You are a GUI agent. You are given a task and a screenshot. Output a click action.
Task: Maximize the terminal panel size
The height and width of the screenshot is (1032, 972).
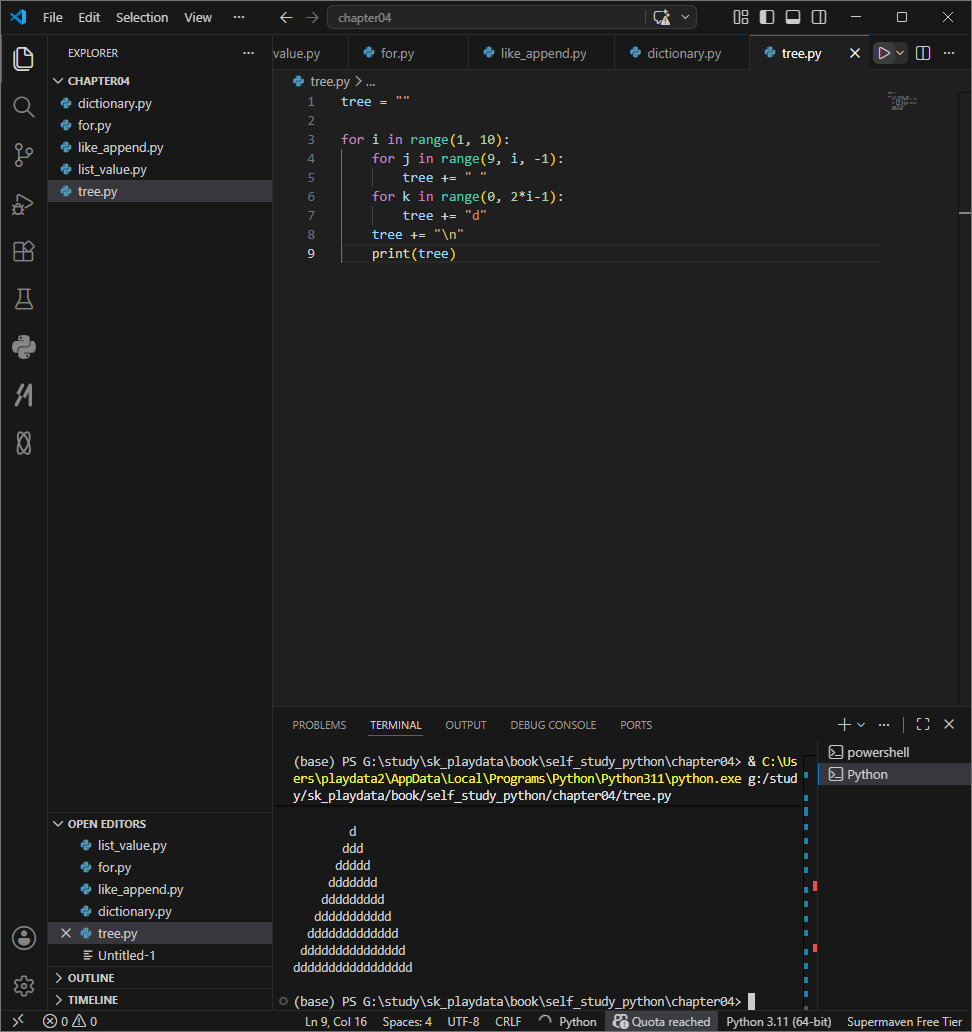(923, 725)
